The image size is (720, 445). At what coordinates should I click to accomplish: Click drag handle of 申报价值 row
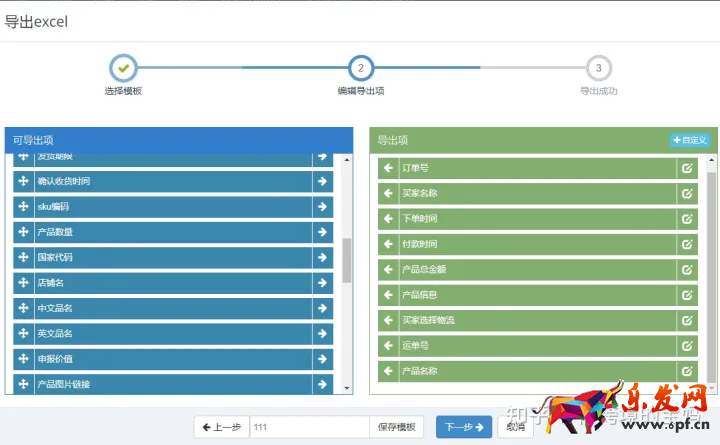(x=23, y=359)
